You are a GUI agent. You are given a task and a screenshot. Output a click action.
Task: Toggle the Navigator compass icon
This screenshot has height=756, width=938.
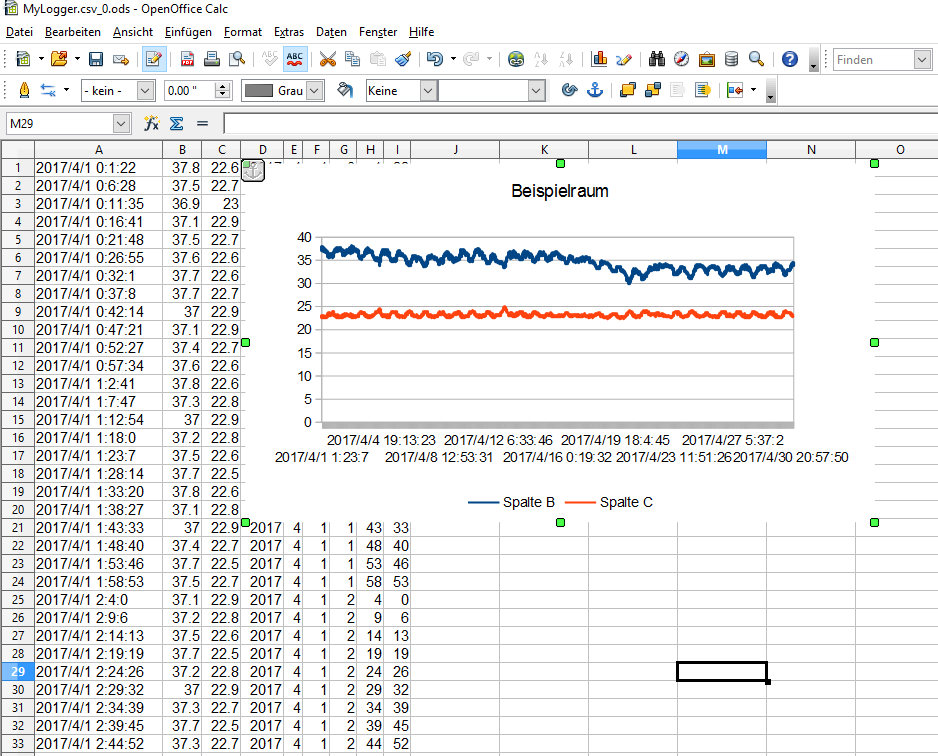click(681, 59)
